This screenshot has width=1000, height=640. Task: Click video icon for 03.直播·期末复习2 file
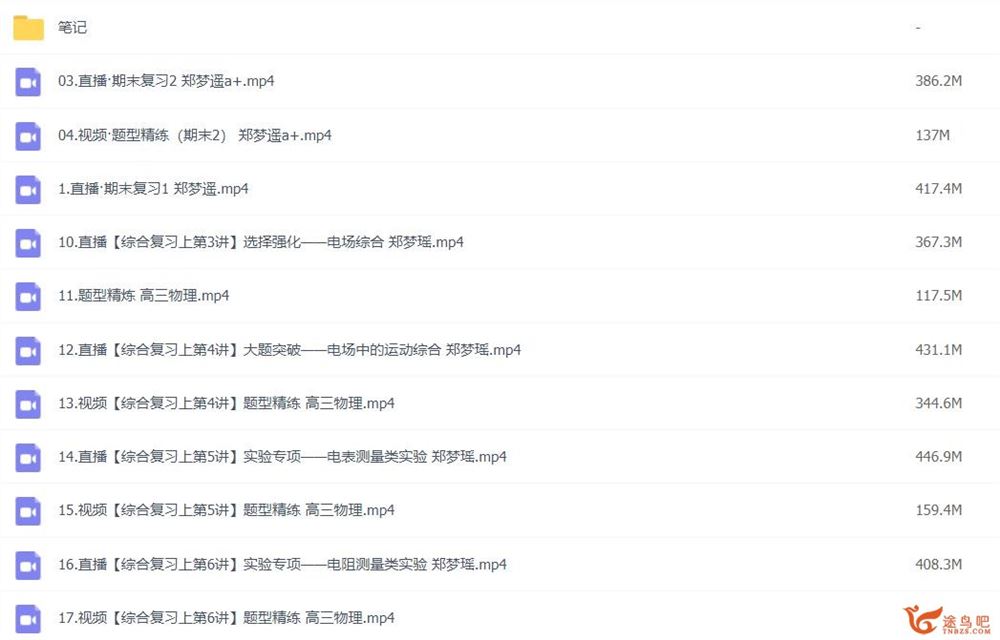pos(28,82)
